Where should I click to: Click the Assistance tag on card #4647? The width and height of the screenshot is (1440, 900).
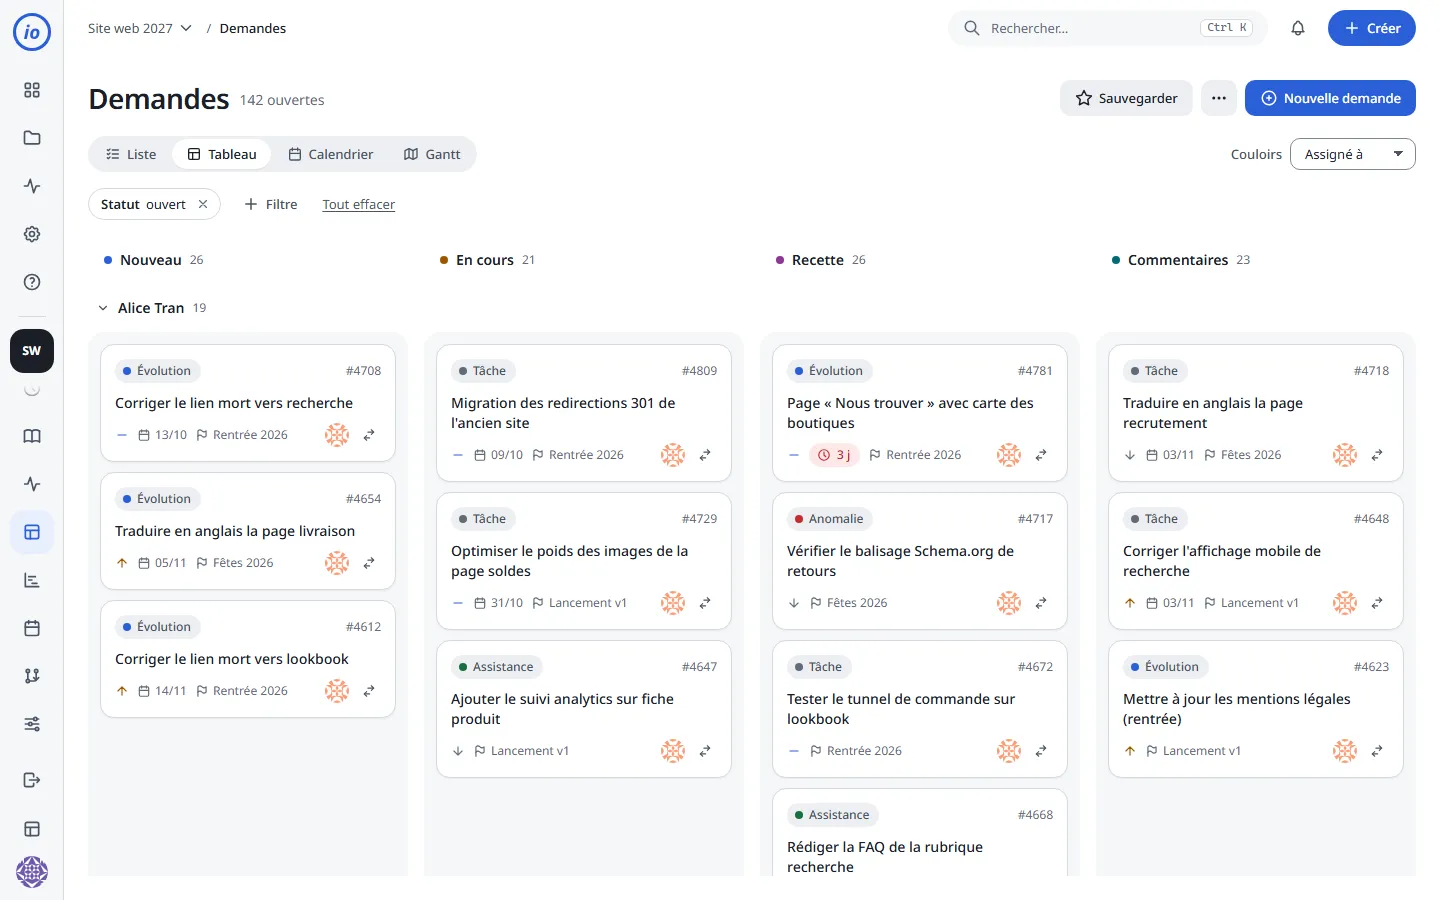pos(496,667)
